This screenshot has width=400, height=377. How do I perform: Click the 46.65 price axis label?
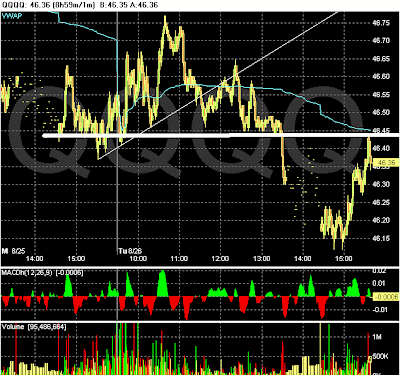(381, 59)
